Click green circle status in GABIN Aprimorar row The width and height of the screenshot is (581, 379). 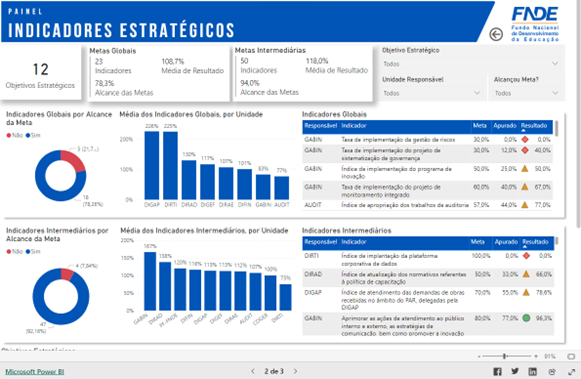pyautogui.click(x=526, y=318)
